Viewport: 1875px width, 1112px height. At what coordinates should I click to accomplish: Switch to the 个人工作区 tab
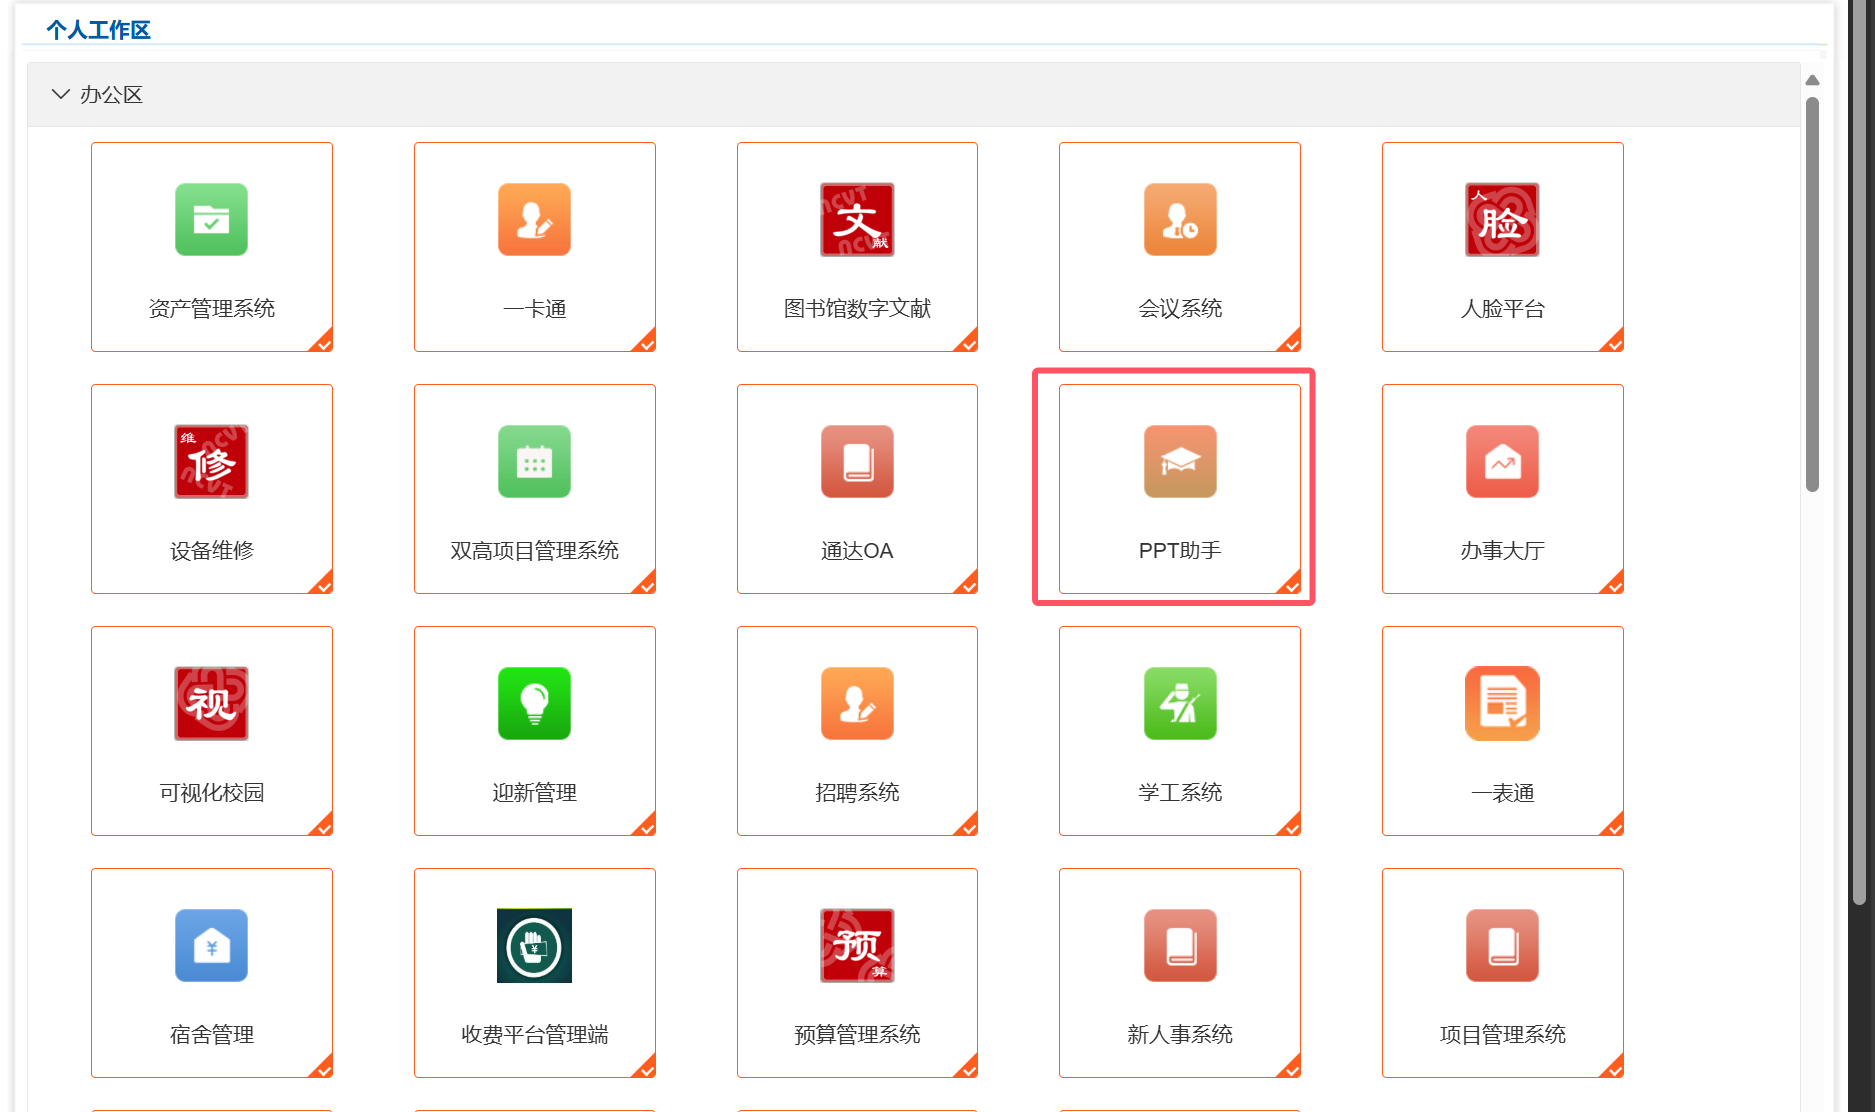pyautogui.click(x=98, y=30)
